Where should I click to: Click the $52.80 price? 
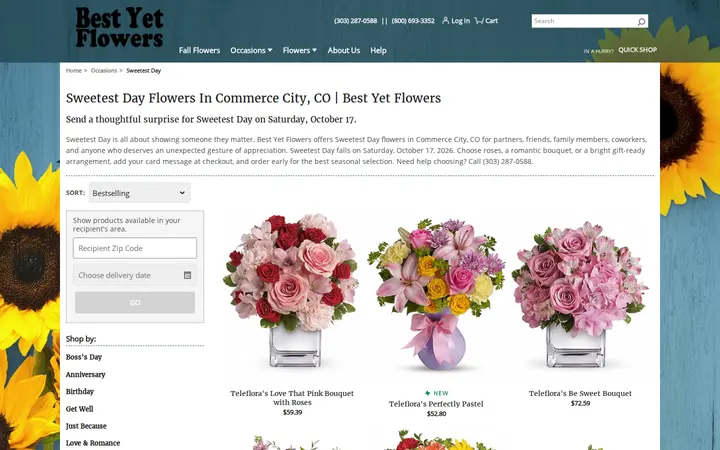point(436,414)
